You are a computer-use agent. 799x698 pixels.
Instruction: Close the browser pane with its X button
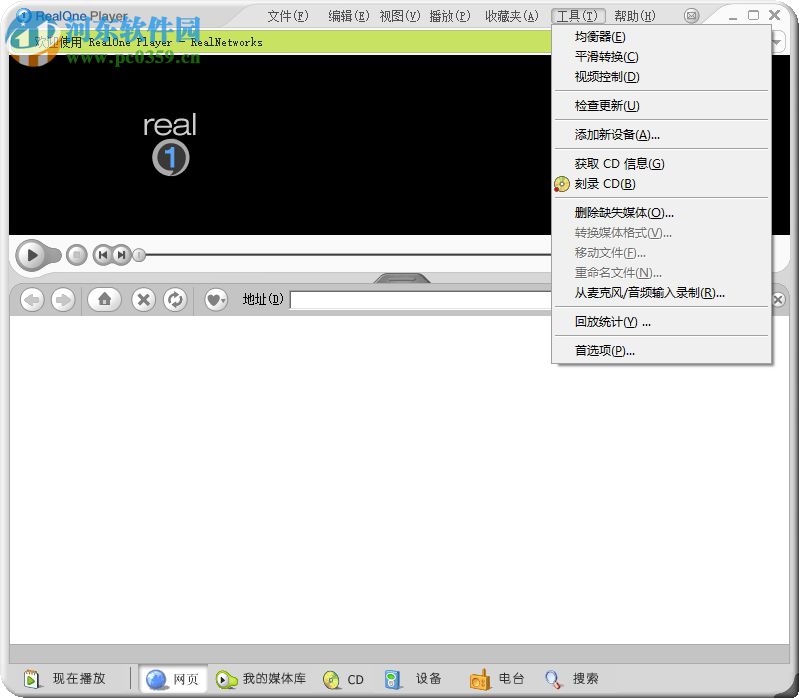click(x=778, y=300)
